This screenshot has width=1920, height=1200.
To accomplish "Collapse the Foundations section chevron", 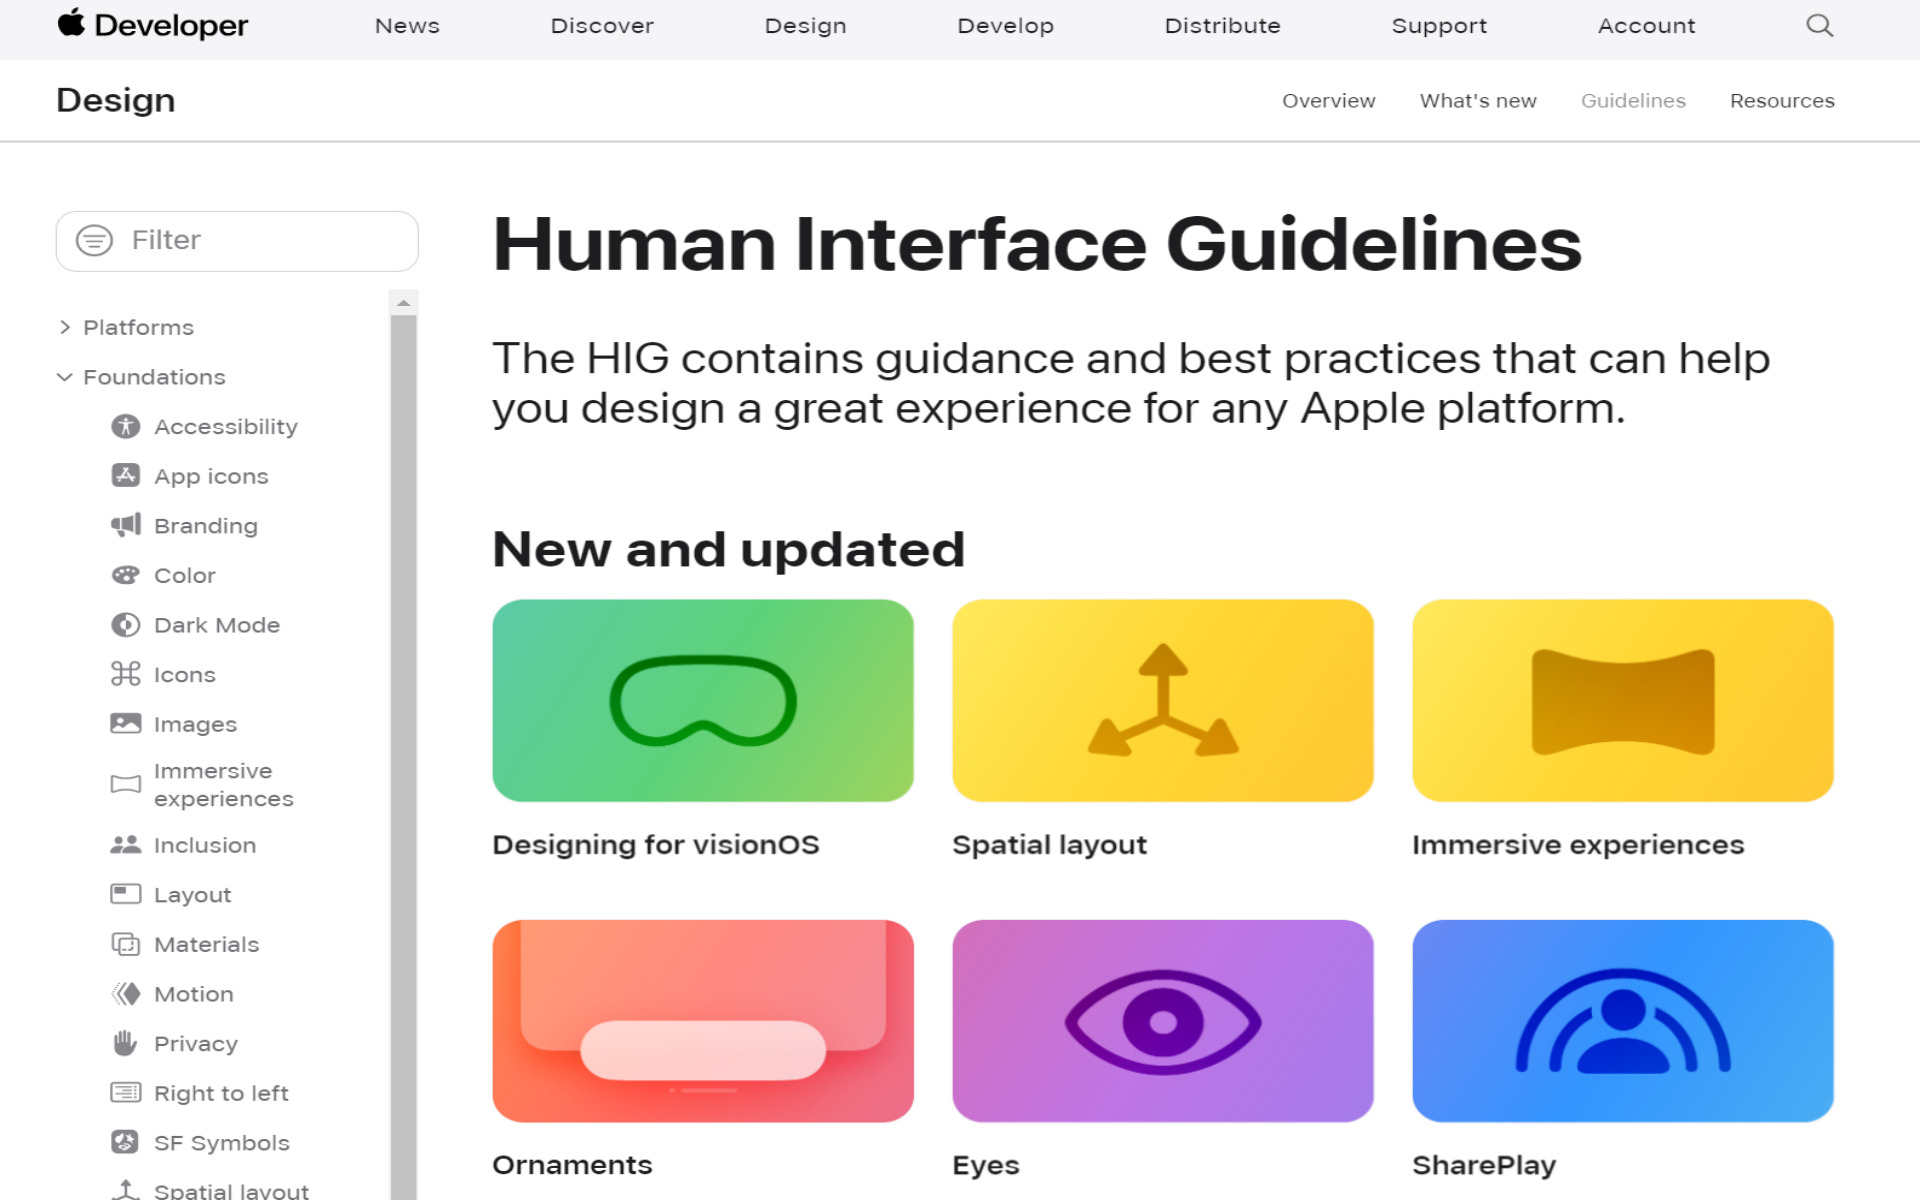I will pyautogui.click(x=65, y=377).
